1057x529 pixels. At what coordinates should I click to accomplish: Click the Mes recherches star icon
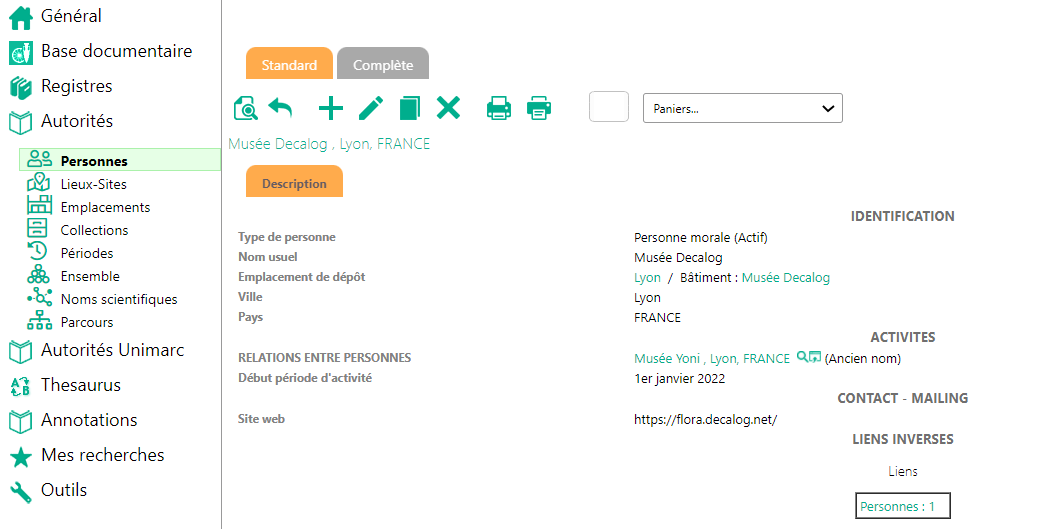[21, 457]
